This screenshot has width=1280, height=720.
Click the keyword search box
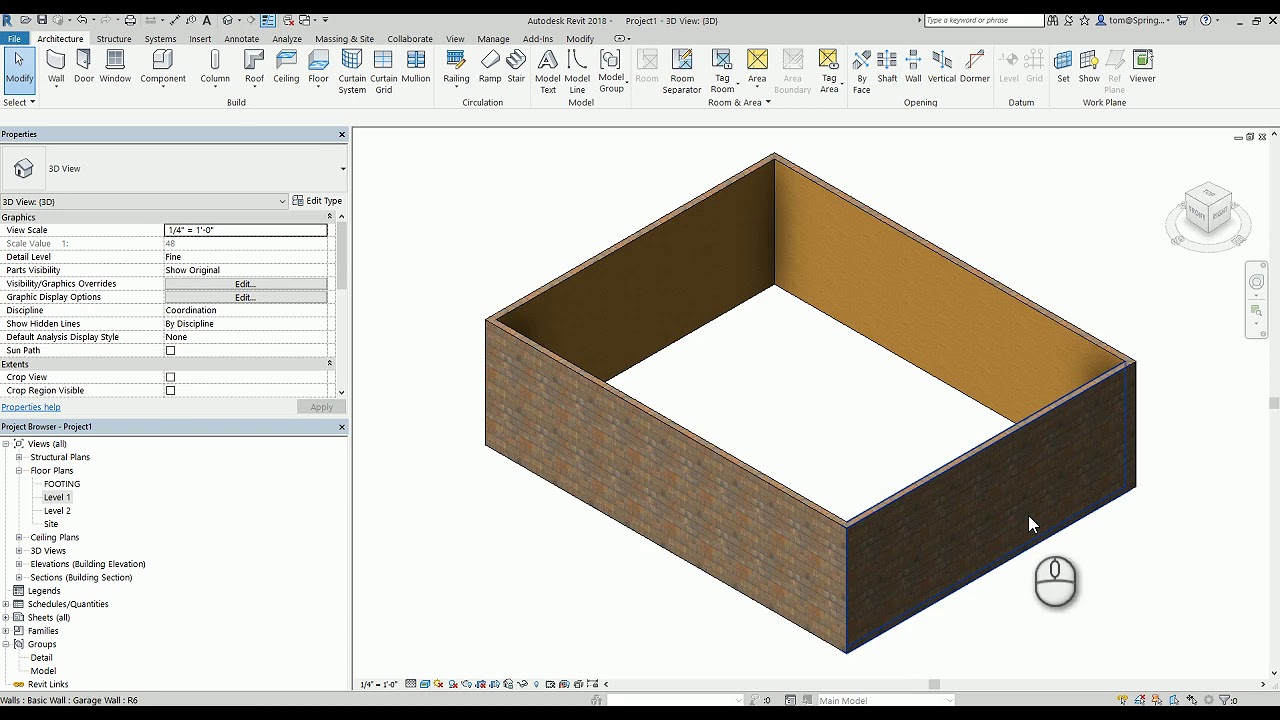click(x=984, y=20)
